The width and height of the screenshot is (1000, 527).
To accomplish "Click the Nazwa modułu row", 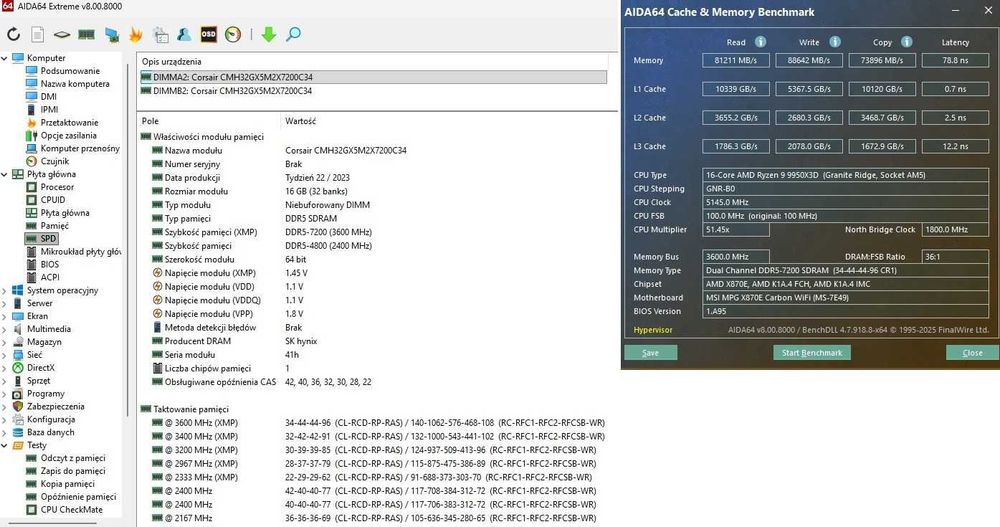I will point(378,151).
